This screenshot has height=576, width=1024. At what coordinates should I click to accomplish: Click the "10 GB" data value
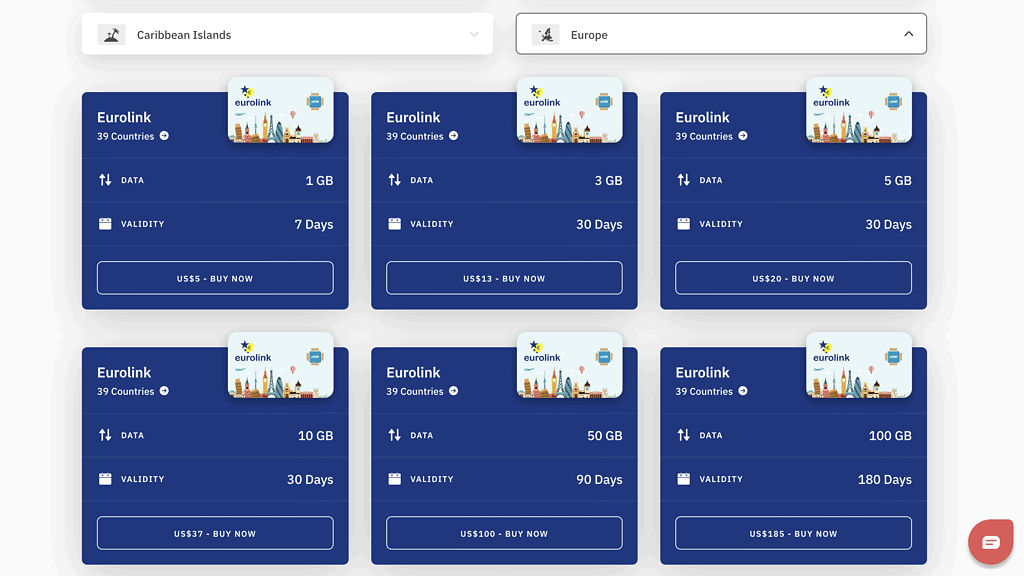click(315, 436)
